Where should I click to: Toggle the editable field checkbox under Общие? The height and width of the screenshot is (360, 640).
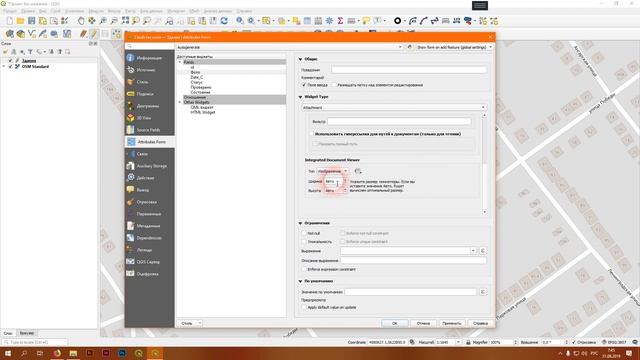[x=304, y=85]
